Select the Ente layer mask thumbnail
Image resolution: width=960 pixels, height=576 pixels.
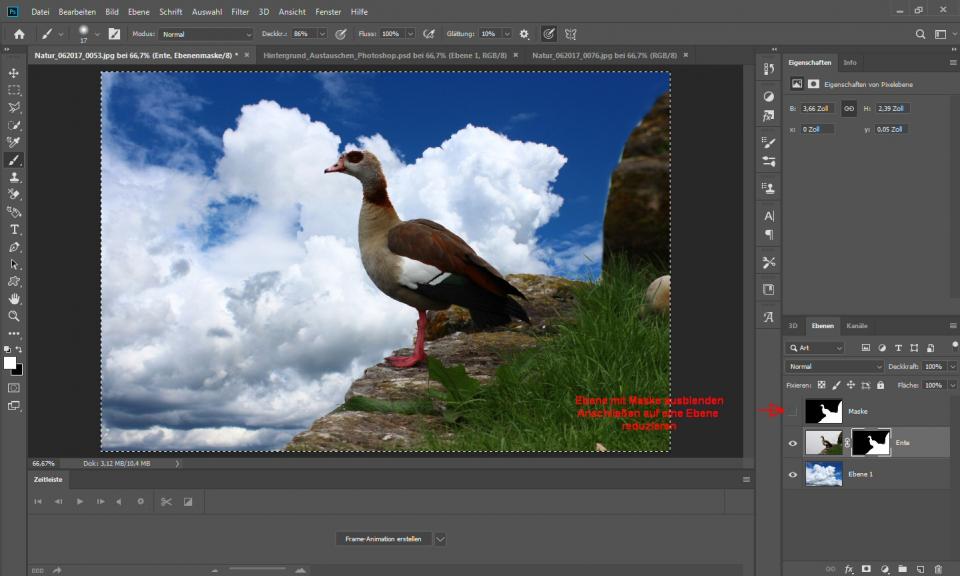[x=870, y=442]
